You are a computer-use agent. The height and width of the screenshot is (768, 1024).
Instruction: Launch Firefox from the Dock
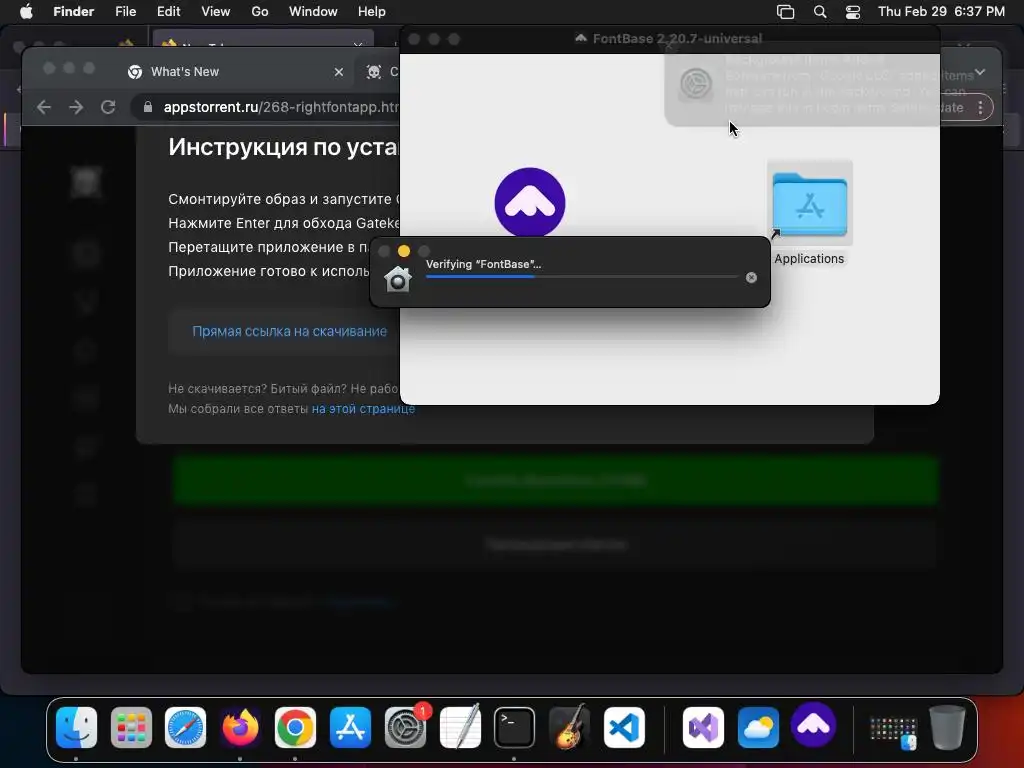click(x=240, y=727)
